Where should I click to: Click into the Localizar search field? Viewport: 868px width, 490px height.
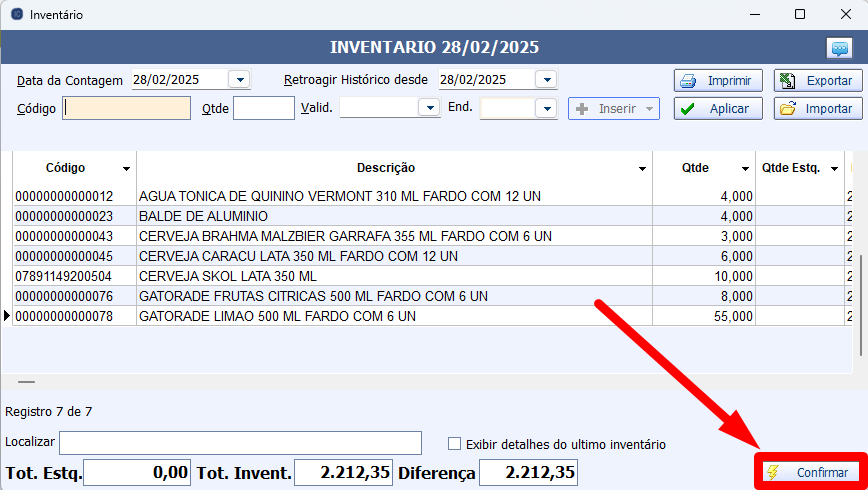240,443
